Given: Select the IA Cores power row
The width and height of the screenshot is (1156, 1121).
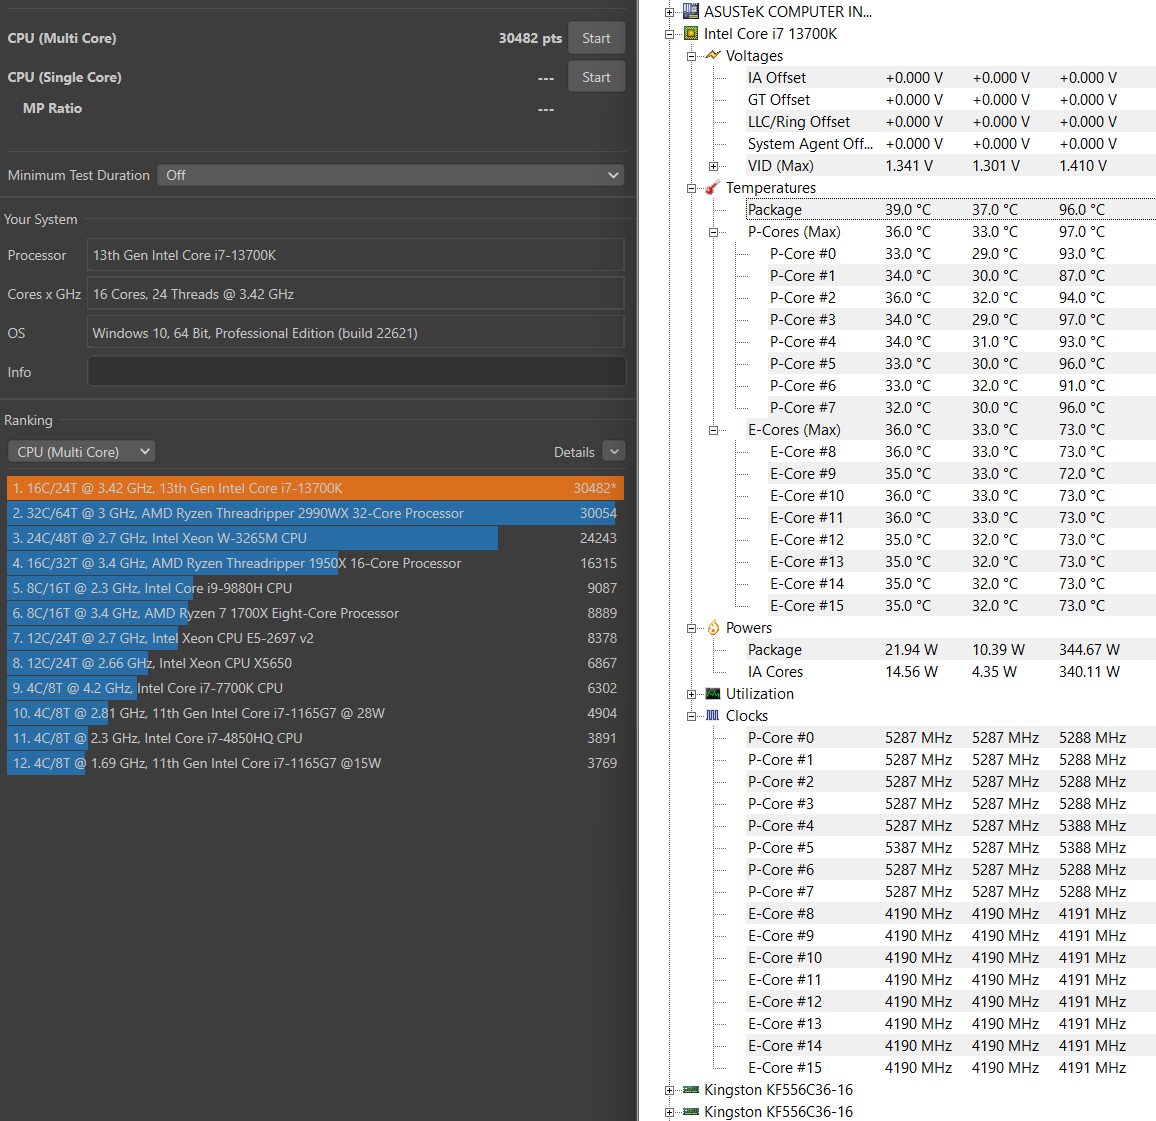Looking at the screenshot, I should pyautogui.click(x=950, y=672).
